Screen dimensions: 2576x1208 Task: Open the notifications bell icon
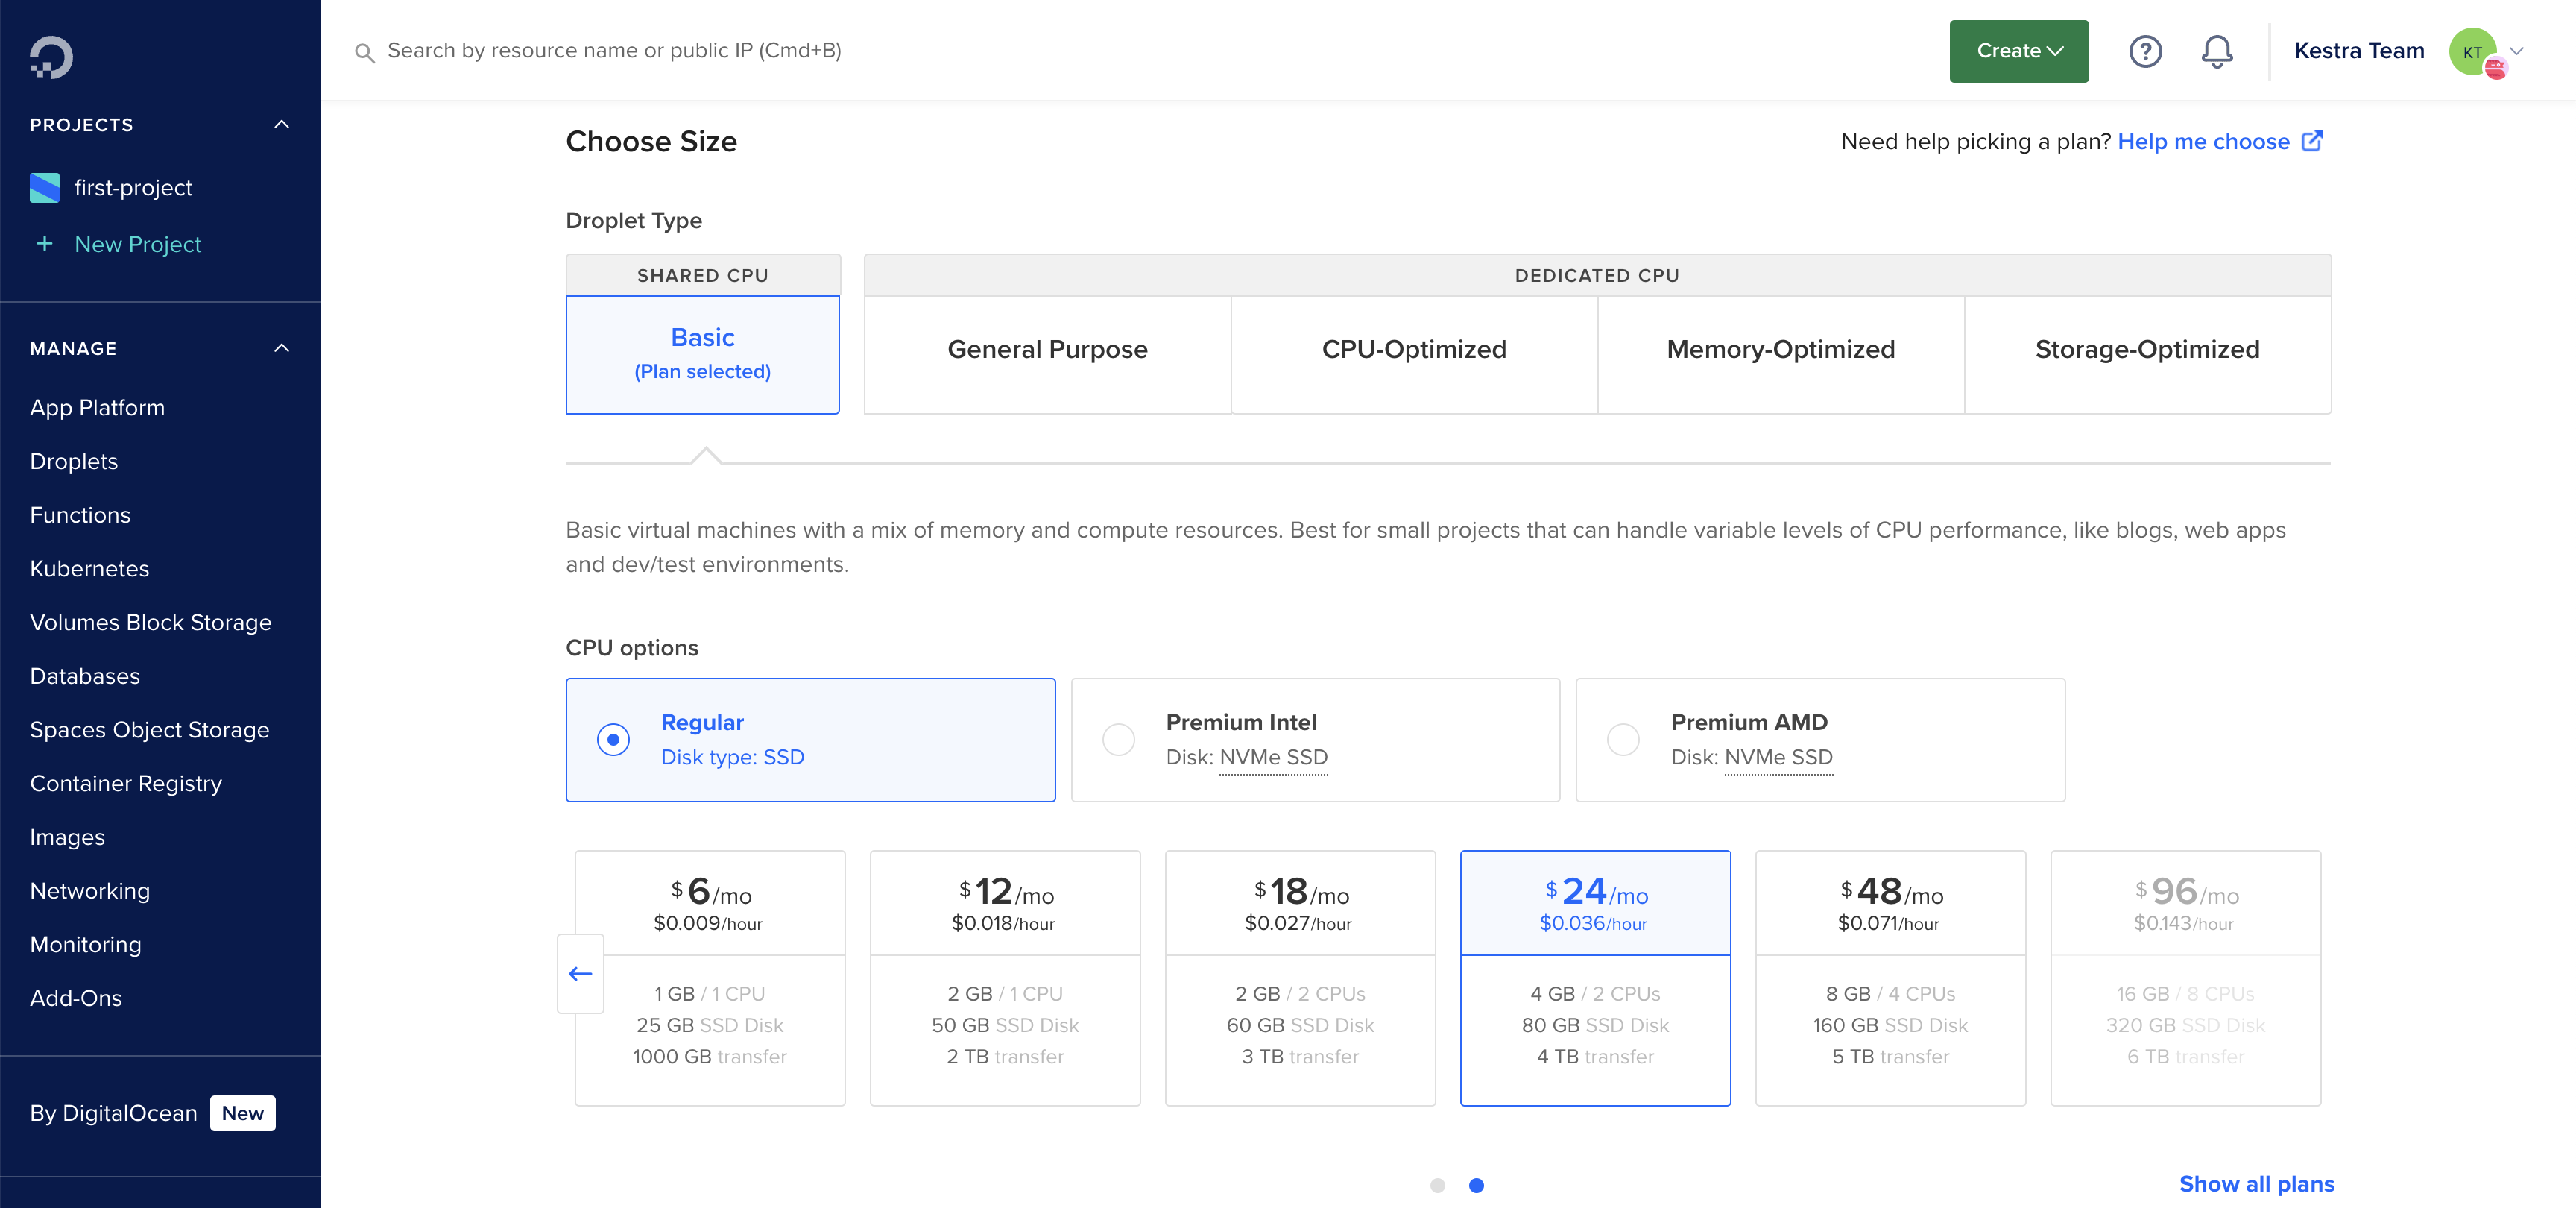(x=2217, y=51)
